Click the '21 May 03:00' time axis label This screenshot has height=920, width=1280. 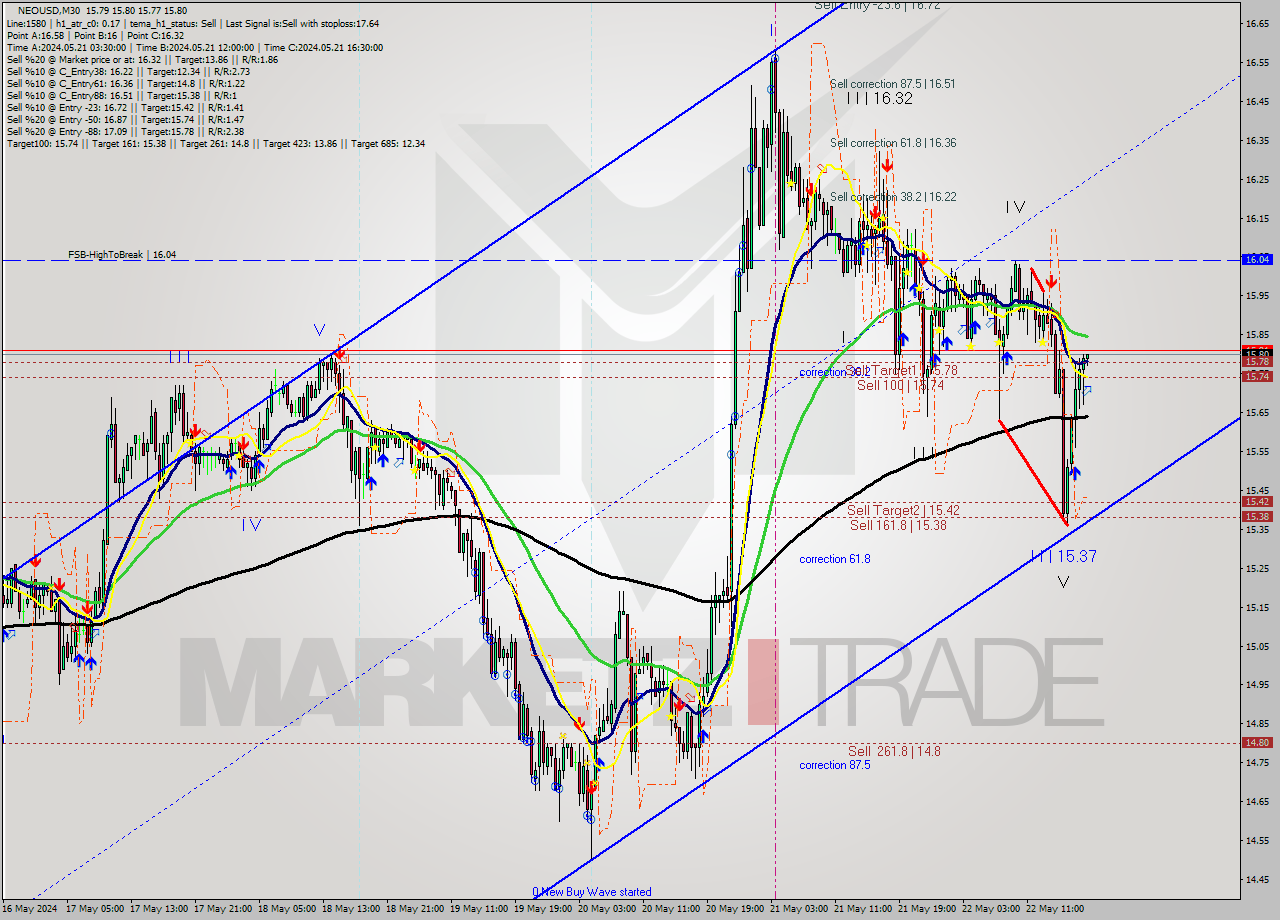[x=799, y=909]
